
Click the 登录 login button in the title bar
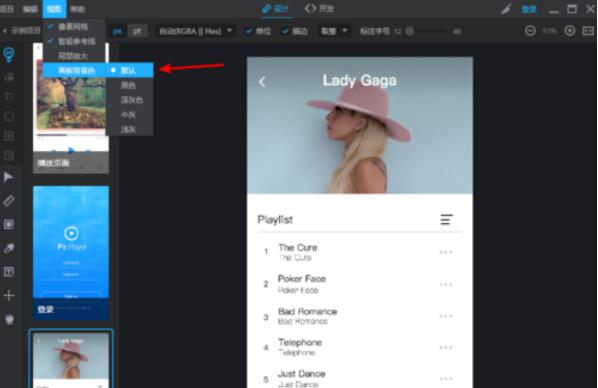529,9
